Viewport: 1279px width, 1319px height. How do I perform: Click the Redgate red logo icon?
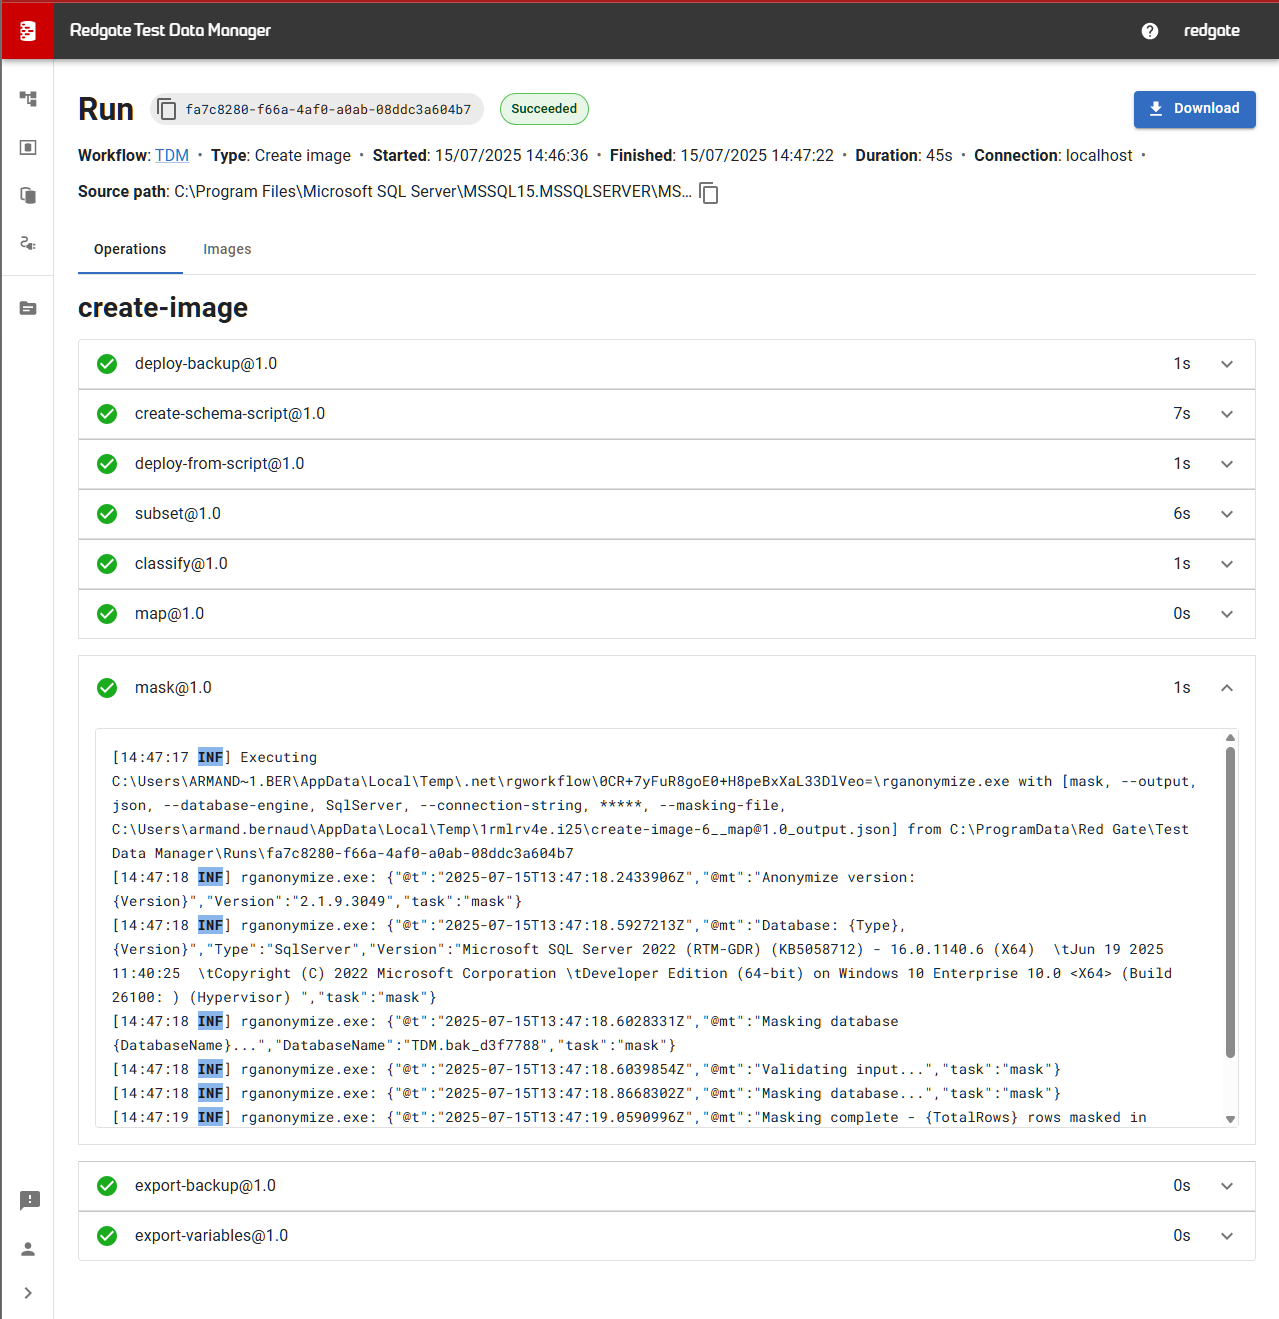click(27, 31)
